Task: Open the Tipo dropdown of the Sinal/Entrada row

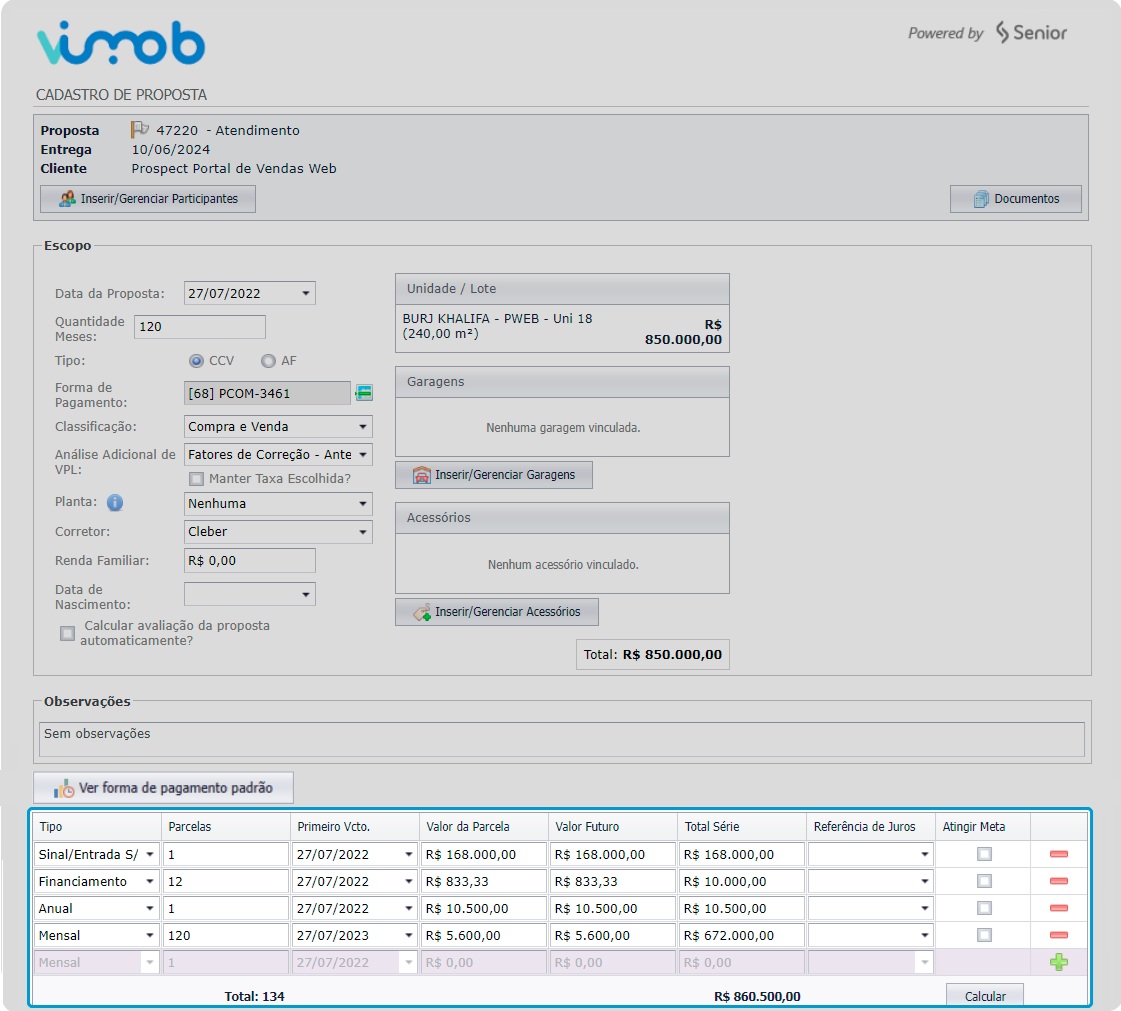Action: (x=150, y=854)
